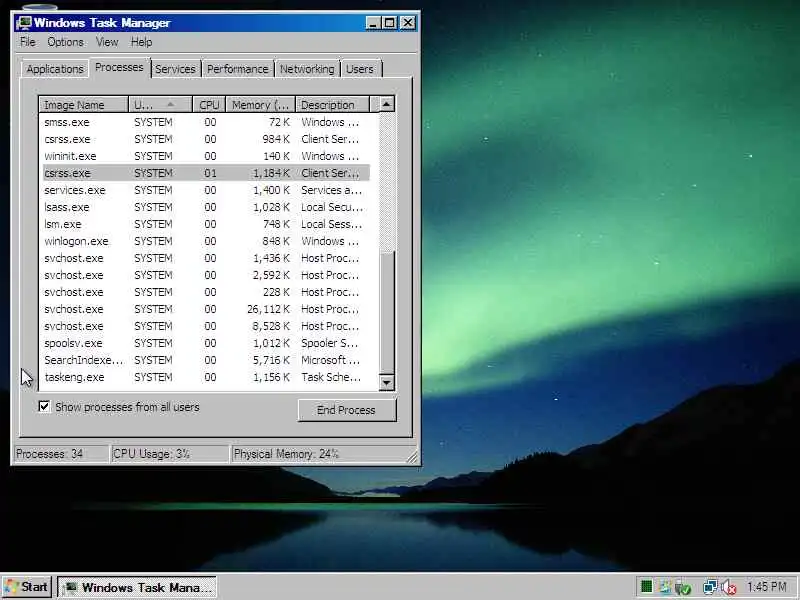Select svchost.exe using 2,592 K memory
The width and height of the screenshot is (800, 600).
[206, 275]
